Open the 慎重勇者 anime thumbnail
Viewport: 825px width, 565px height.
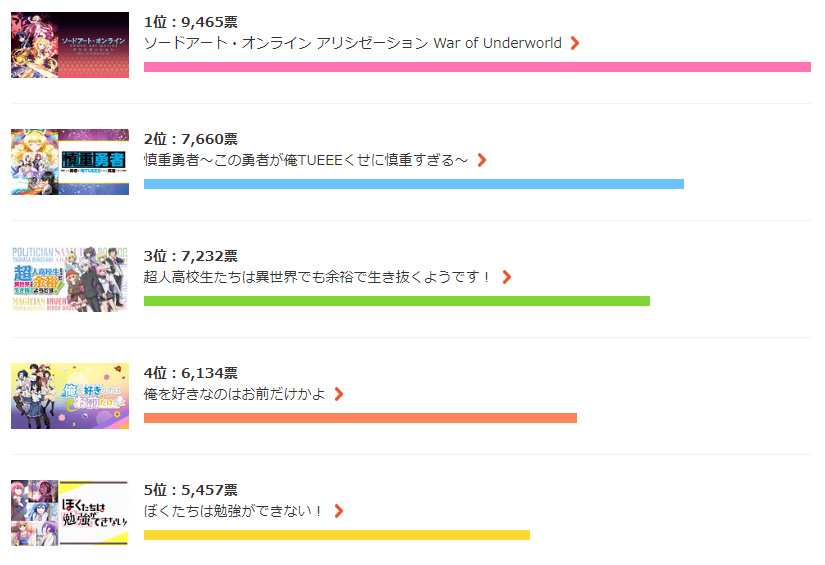click(70, 162)
